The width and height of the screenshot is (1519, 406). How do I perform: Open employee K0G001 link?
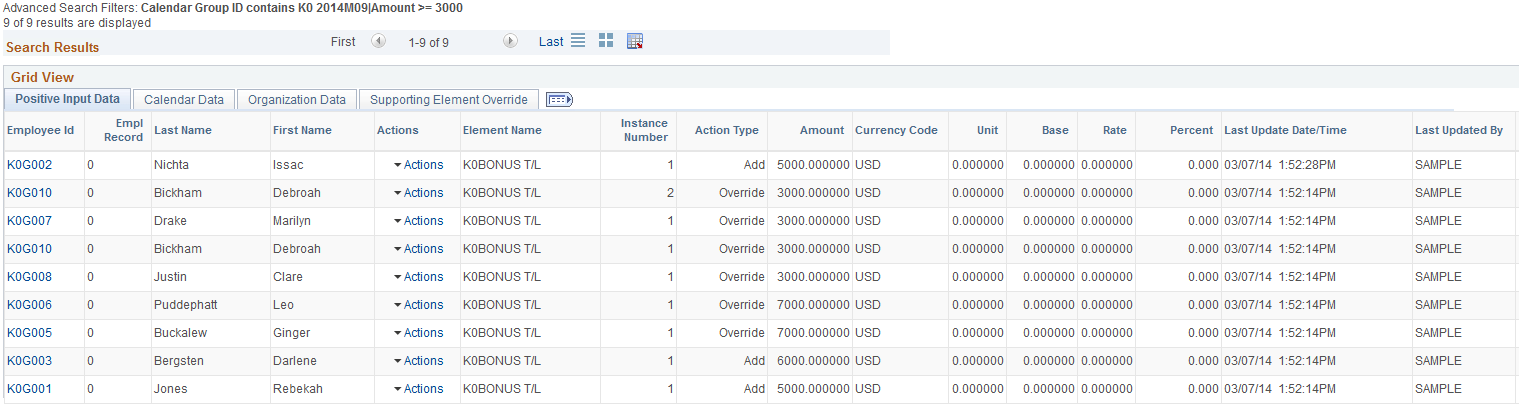point(29,389)
